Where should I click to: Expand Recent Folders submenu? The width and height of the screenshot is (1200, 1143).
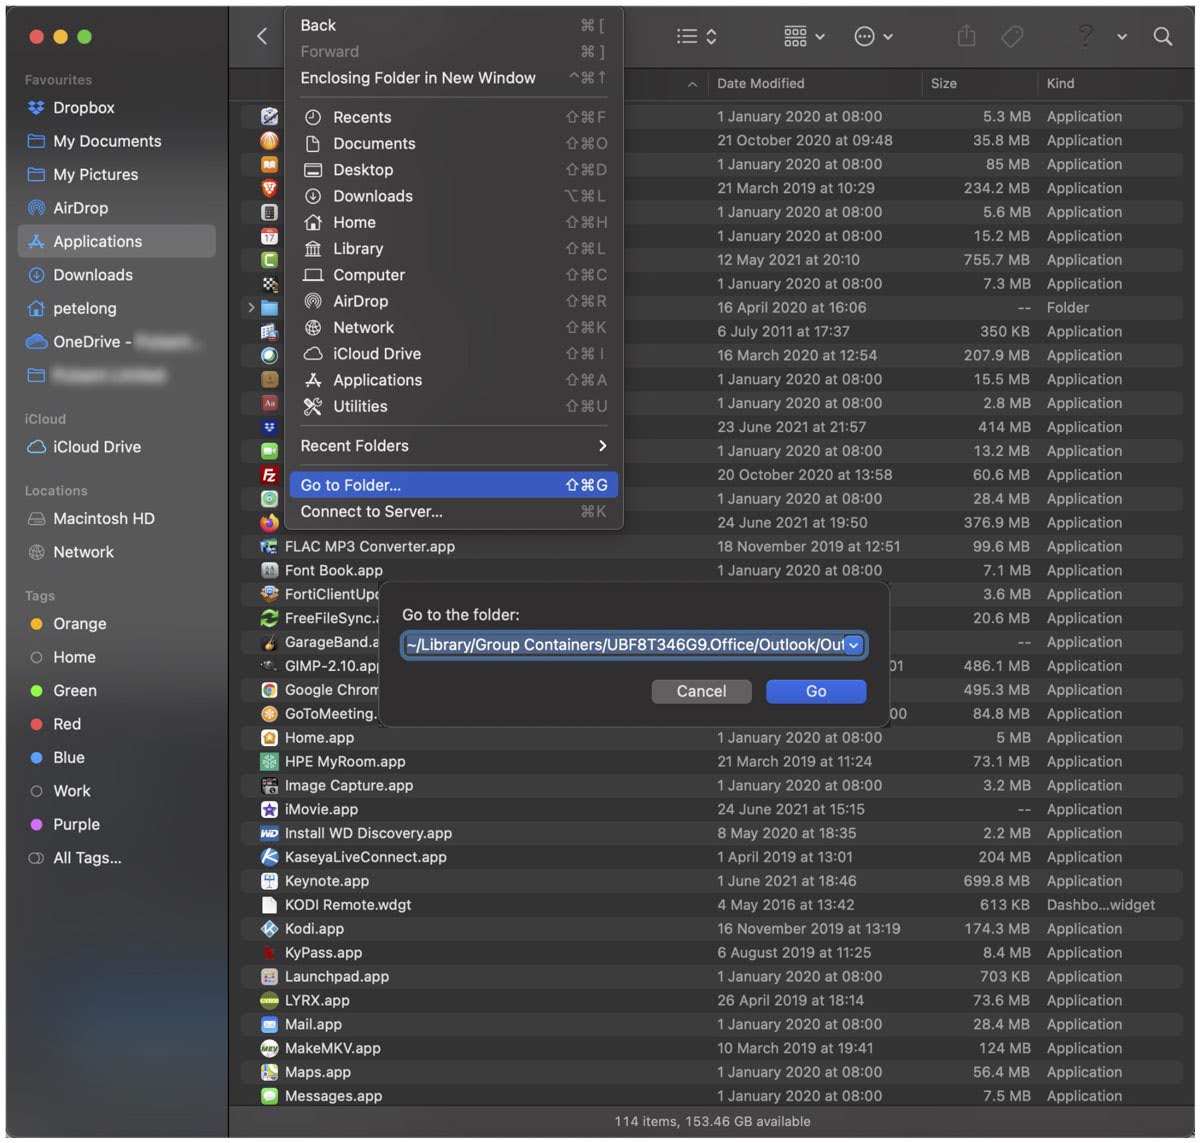tap(453, 446)
